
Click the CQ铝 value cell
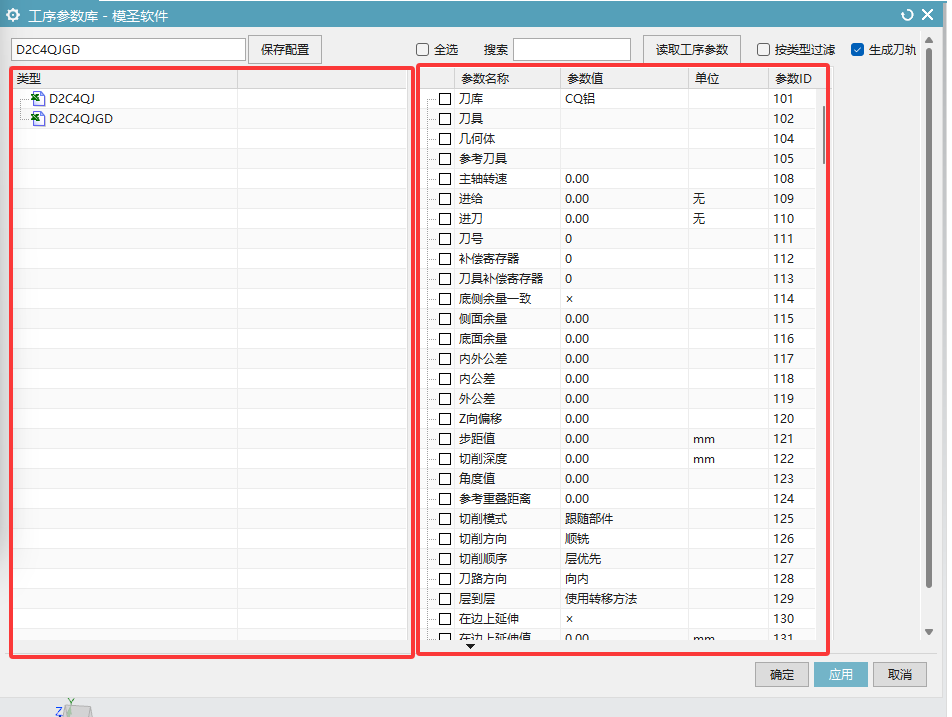(x=624, y=98)
